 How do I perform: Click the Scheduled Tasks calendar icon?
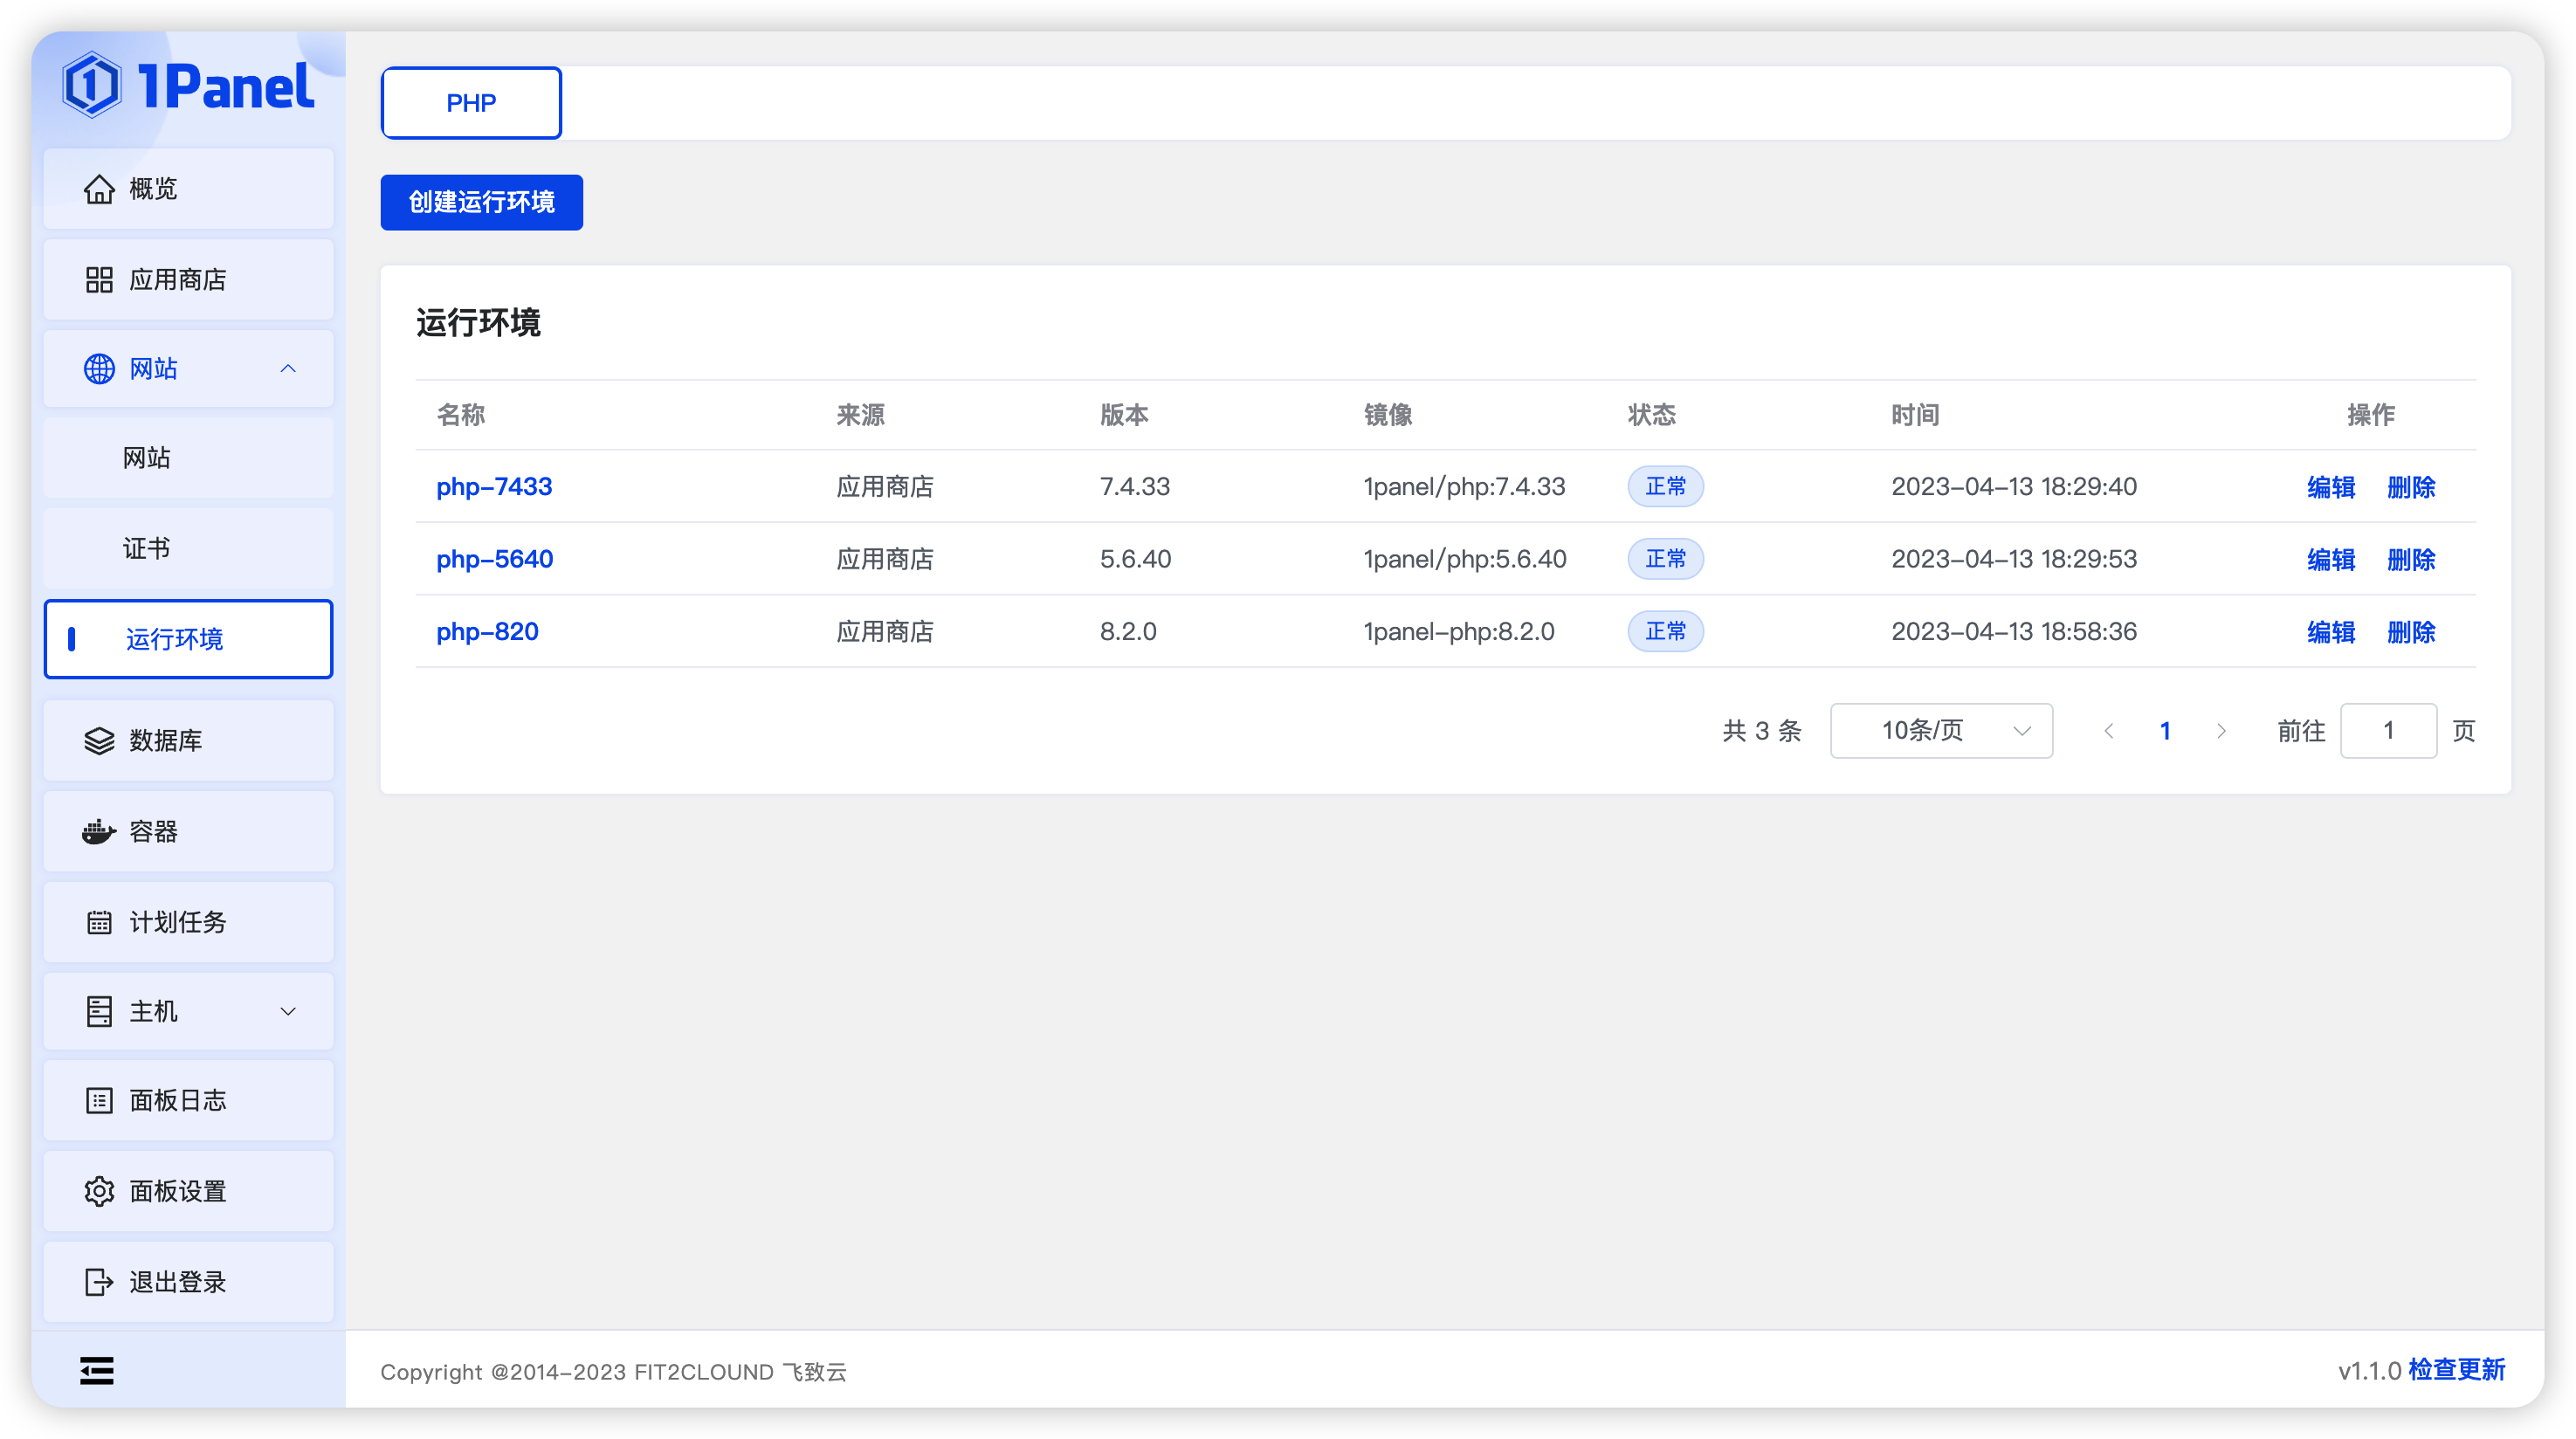click(99, 922)
